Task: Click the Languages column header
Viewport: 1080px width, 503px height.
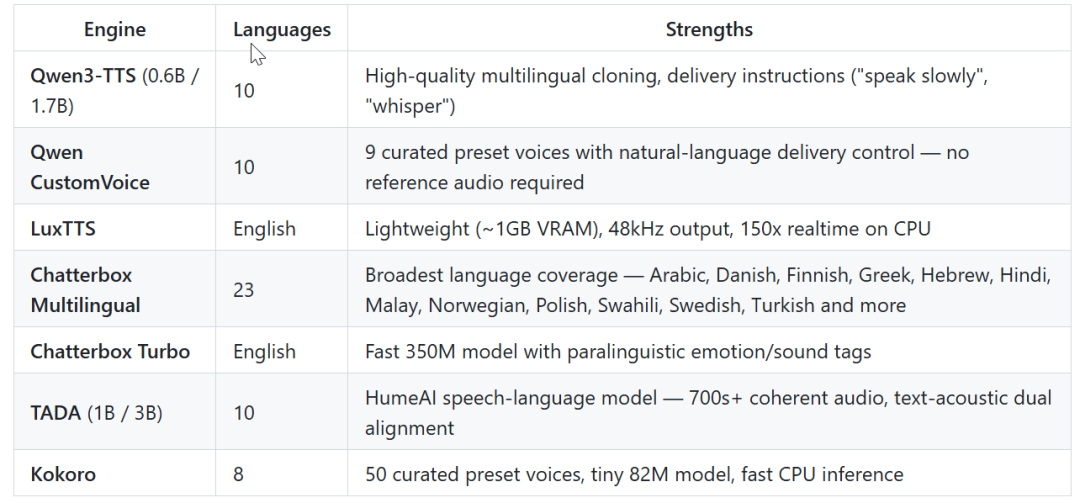Action: tap(281, 29)
